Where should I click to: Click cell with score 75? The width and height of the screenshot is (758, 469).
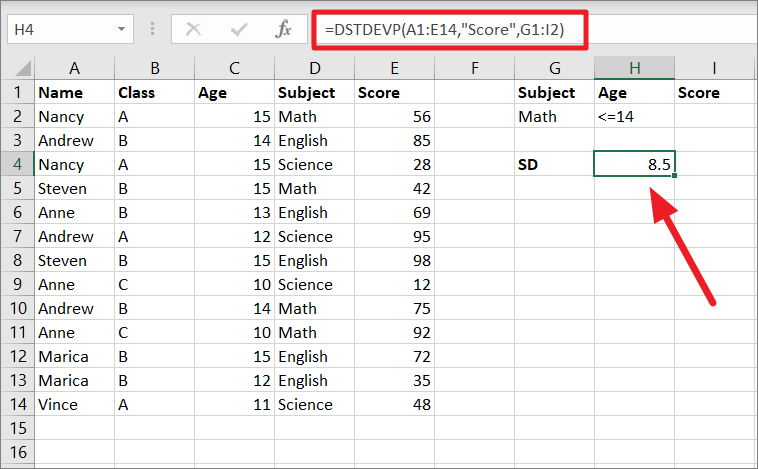[394, 308]
